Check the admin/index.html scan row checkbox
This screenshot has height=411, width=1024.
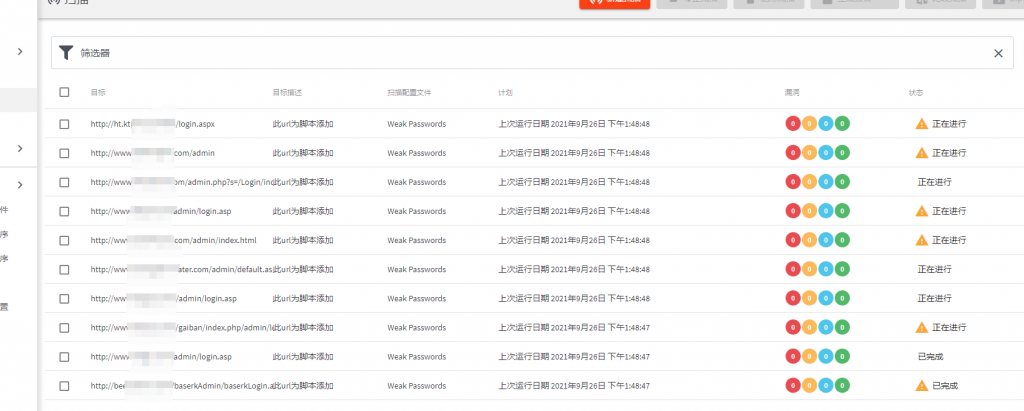[x=64, y=240]
